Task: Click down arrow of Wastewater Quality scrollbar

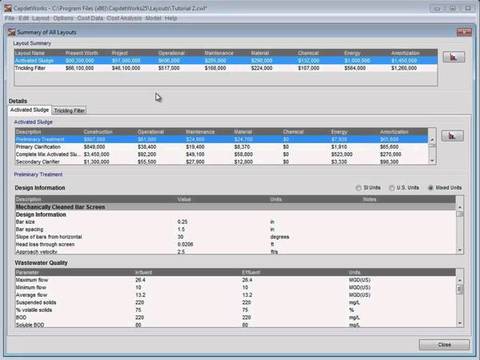Action: [460, 323]
